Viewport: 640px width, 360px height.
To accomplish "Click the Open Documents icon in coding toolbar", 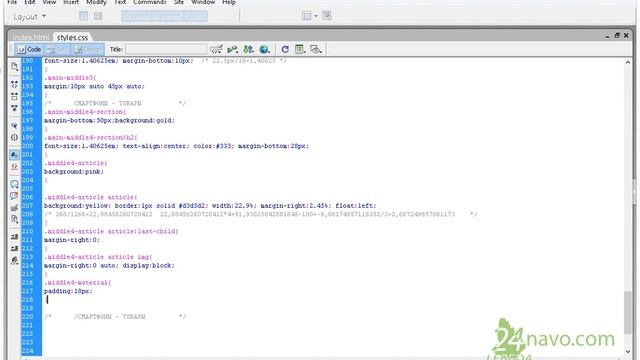I will [x=14, y=67].
